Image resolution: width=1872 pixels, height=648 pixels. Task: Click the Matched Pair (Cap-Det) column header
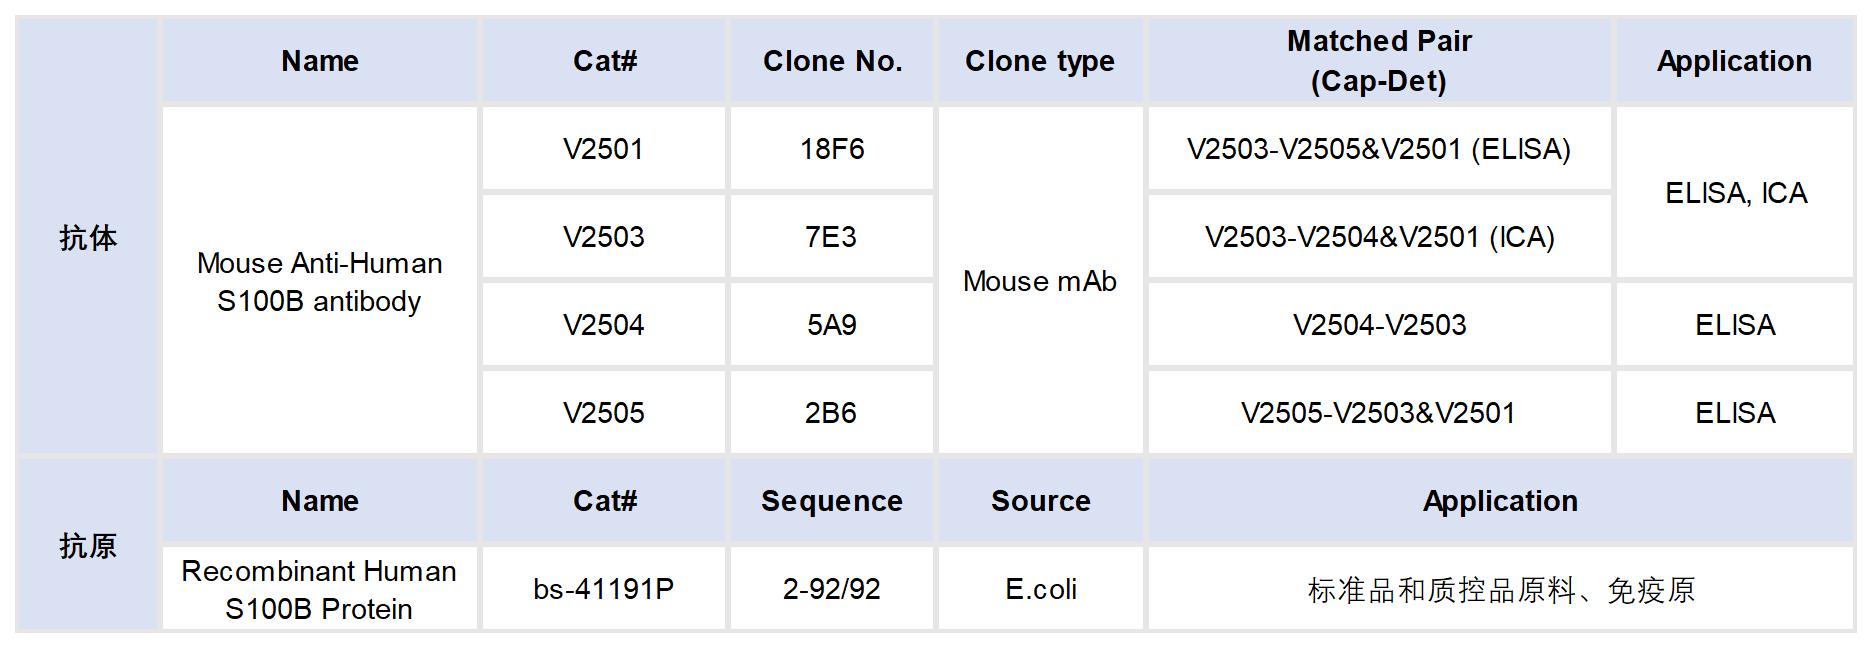[1378, 61]
